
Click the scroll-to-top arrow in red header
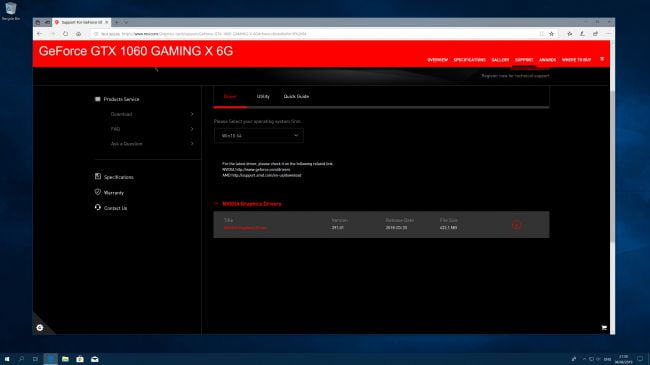point(602,59)
